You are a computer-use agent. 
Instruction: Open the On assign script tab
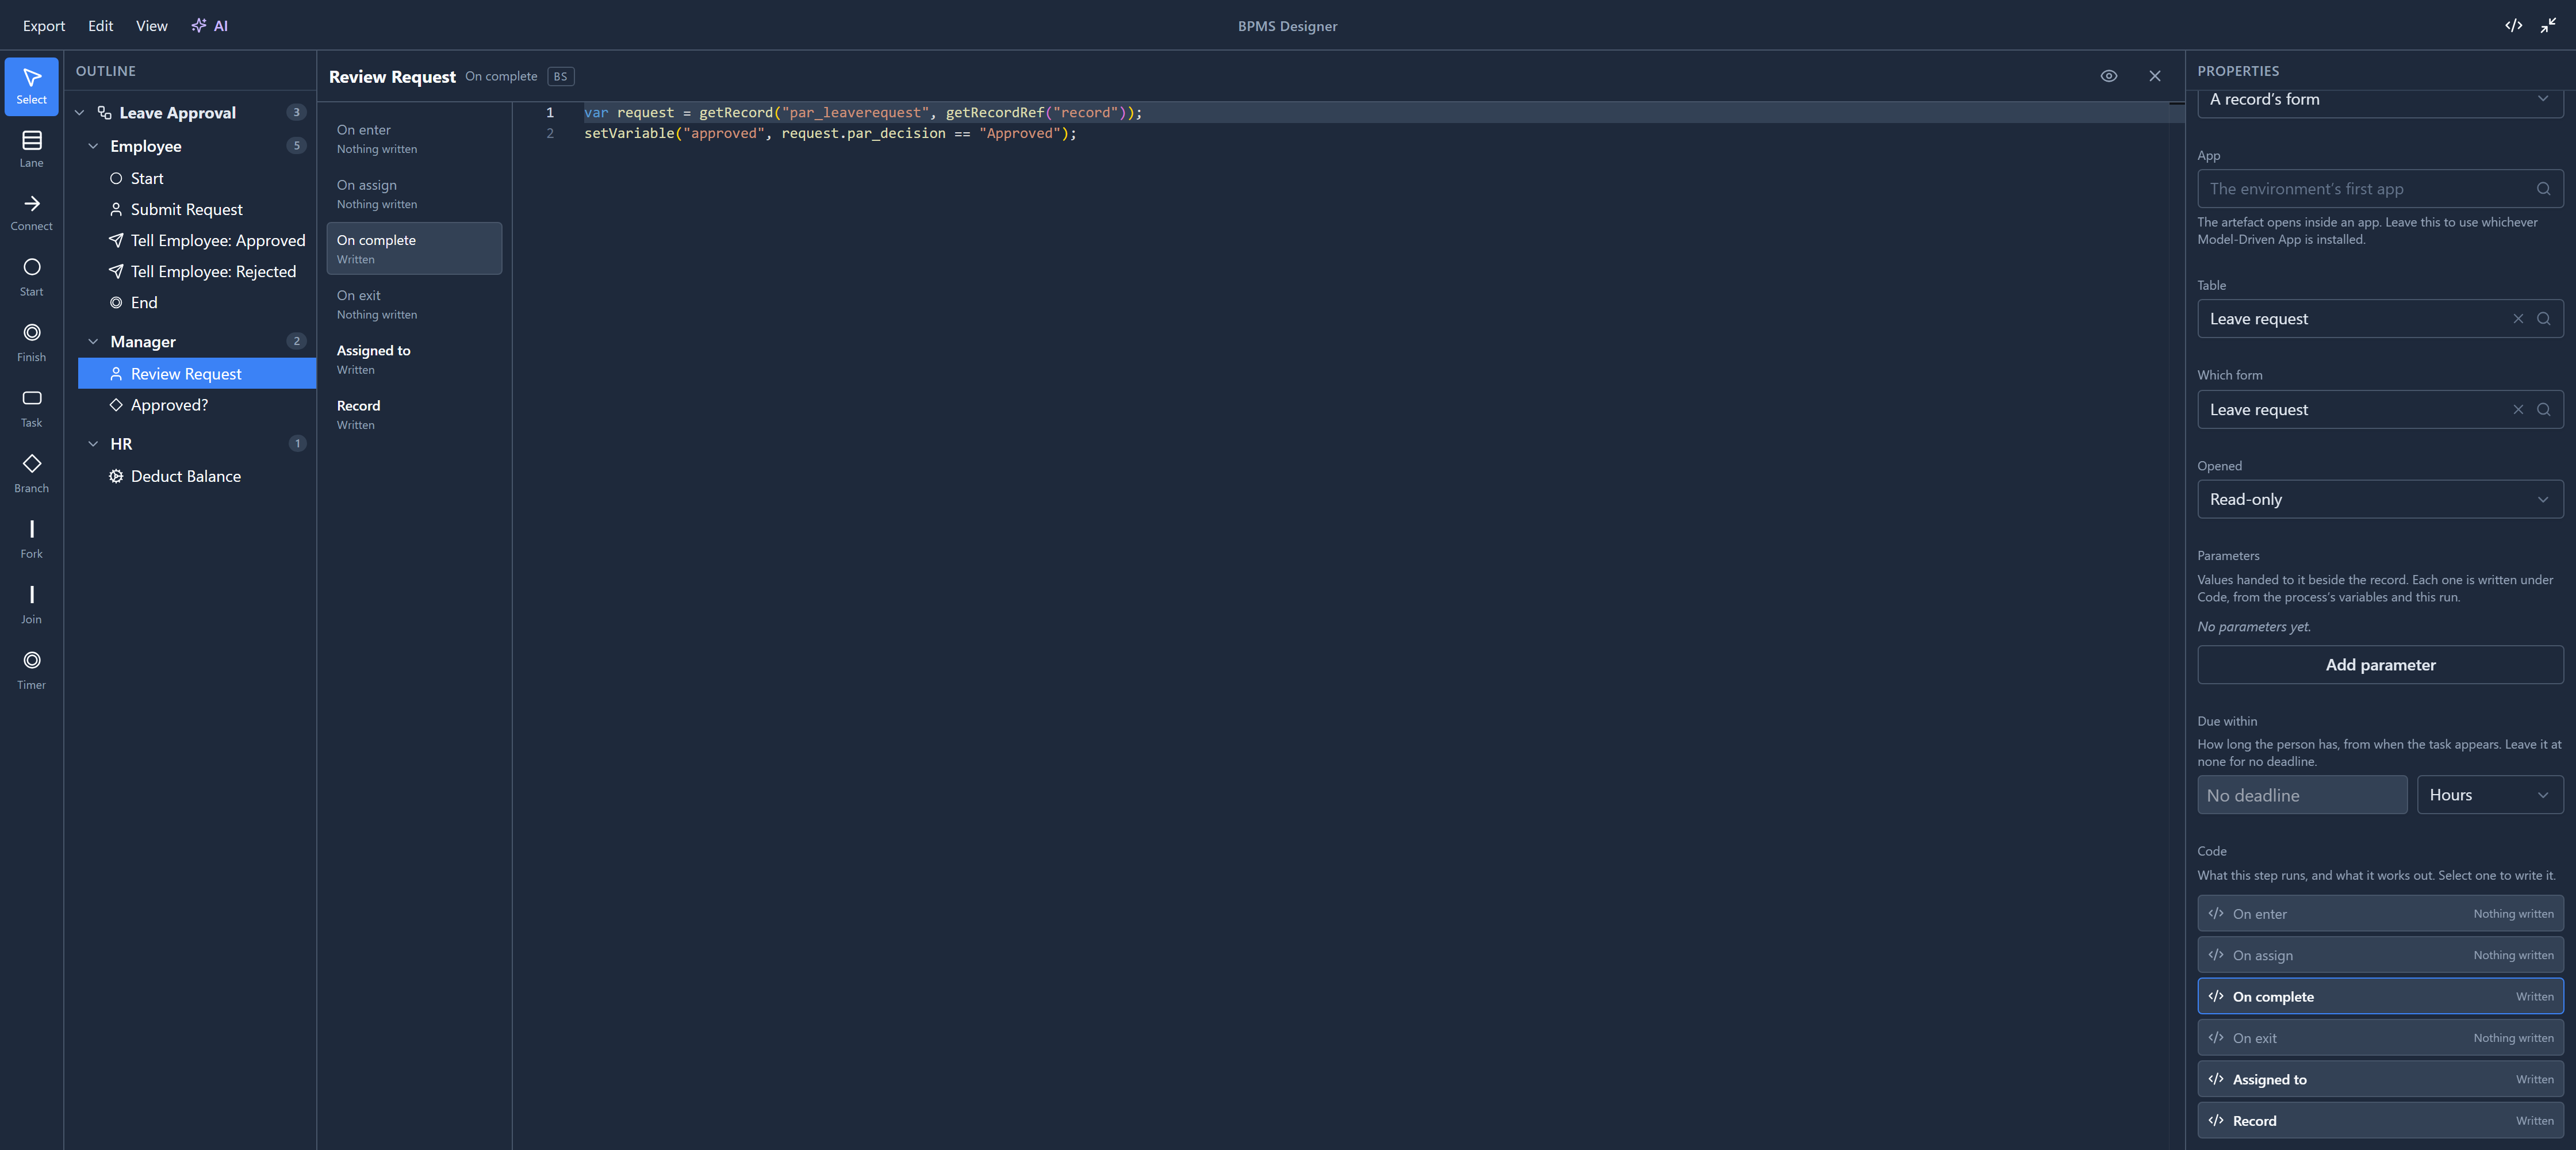tap(414, 193)
